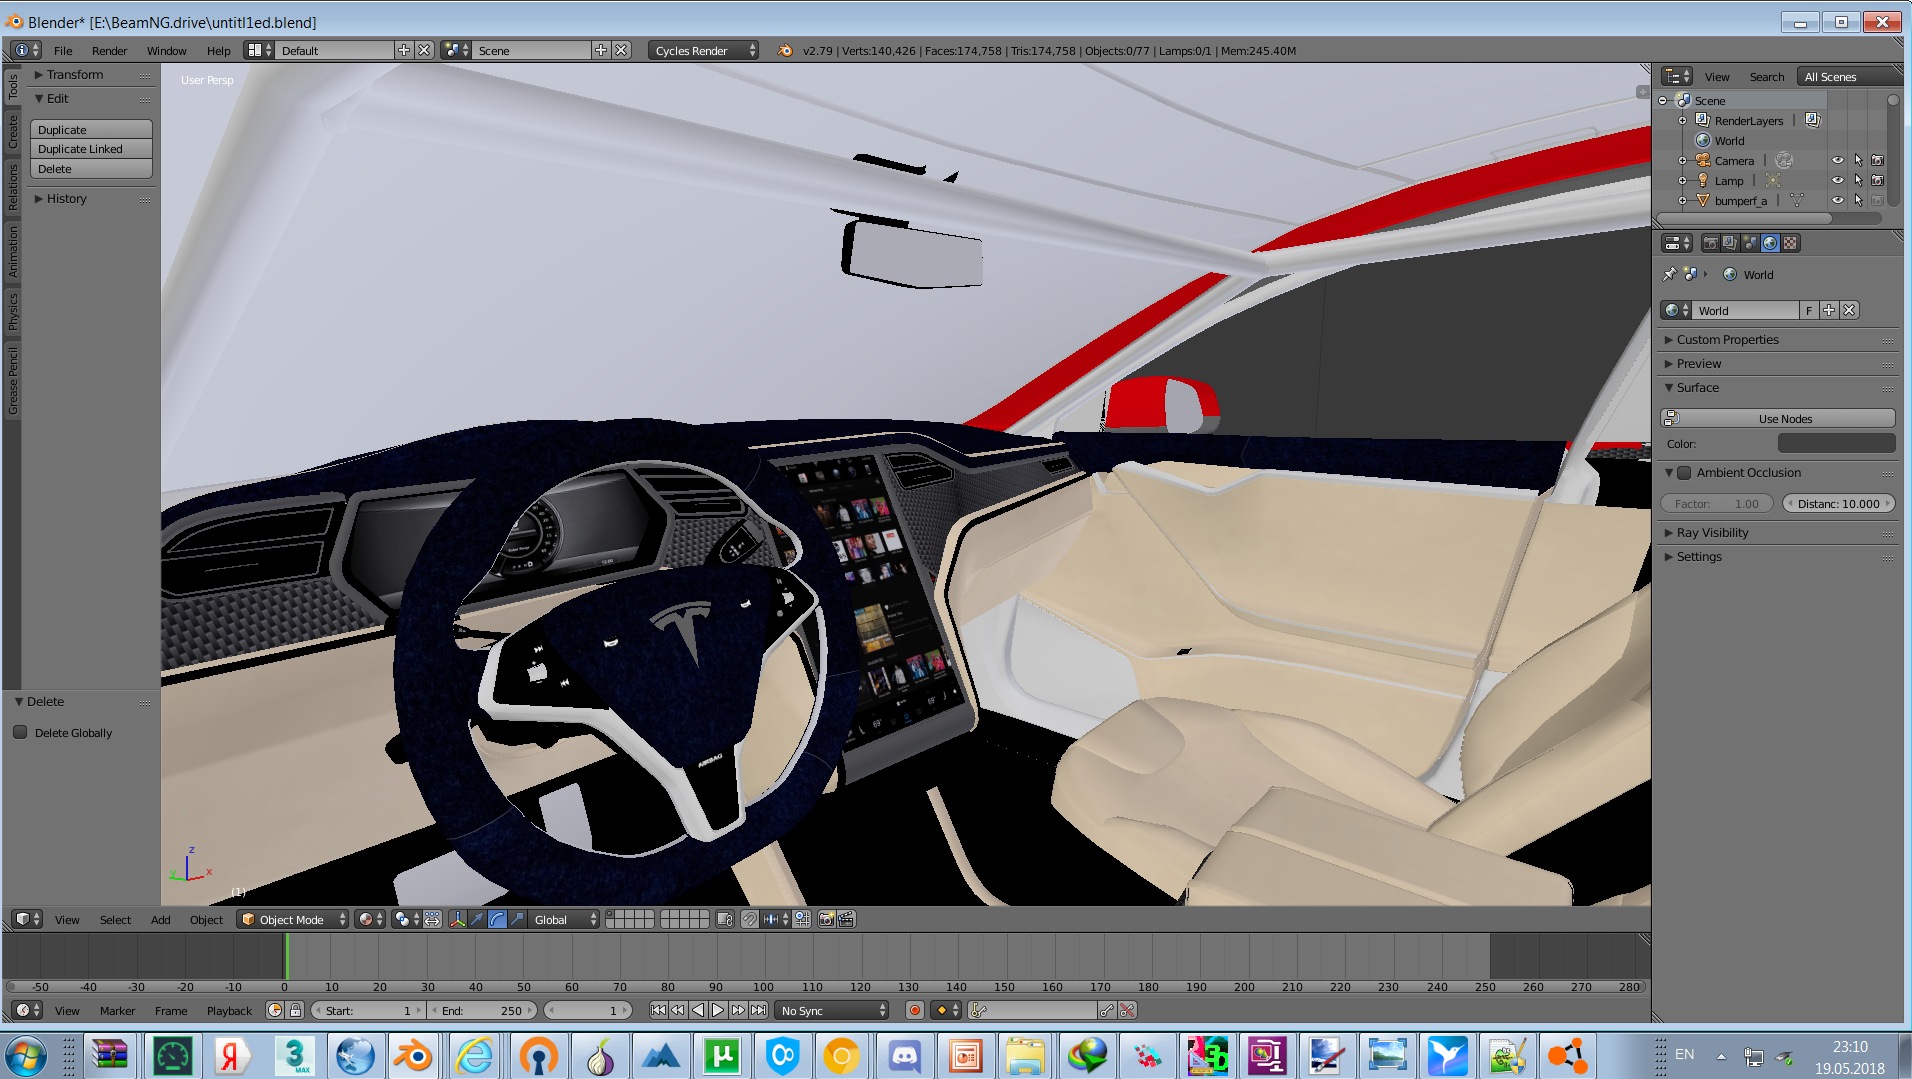
Task: Click the OpenGL render image camera icon
Action: click(x=826, y=919)
